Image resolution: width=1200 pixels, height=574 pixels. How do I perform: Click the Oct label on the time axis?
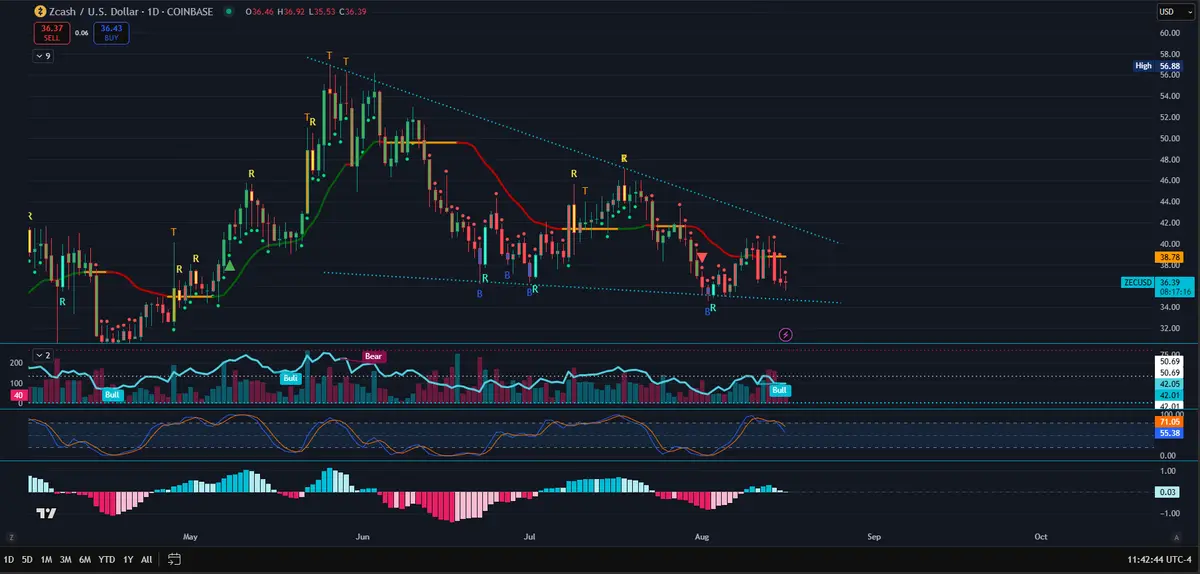[1040, 536]
